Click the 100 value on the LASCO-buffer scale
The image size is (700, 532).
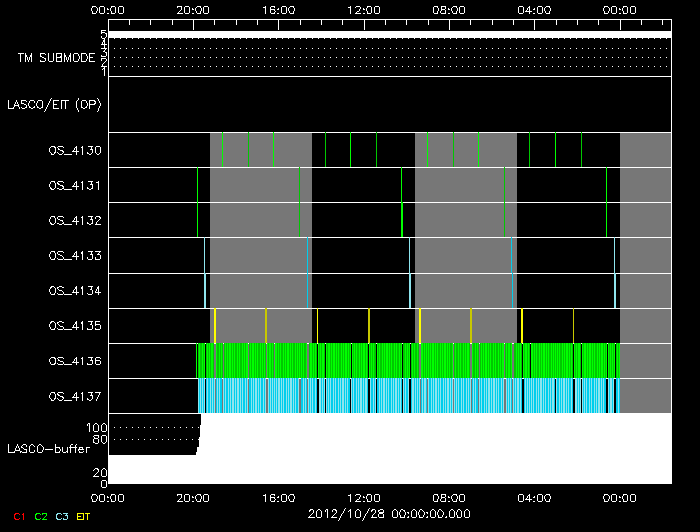96,428
